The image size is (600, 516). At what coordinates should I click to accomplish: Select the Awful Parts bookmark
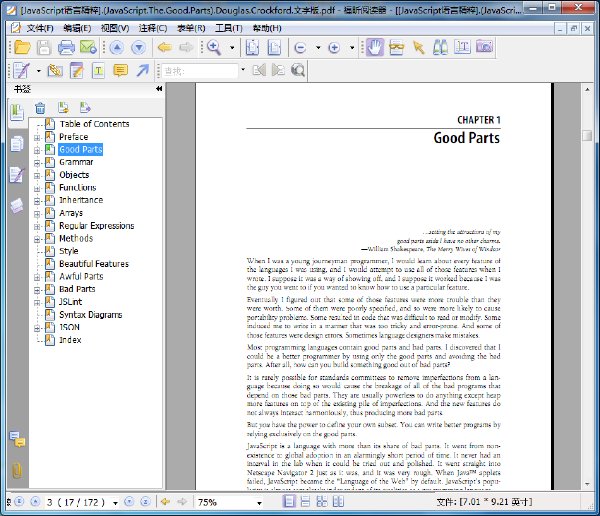[x=81, y=276]
